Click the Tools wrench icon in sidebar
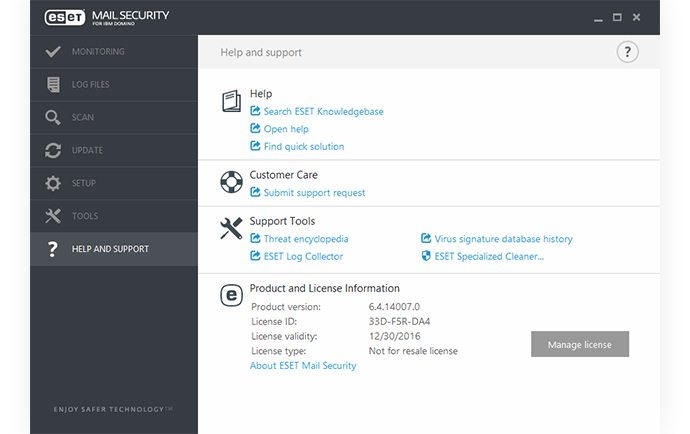The width and height of the screenshot is (690, 434). [53, 216]
